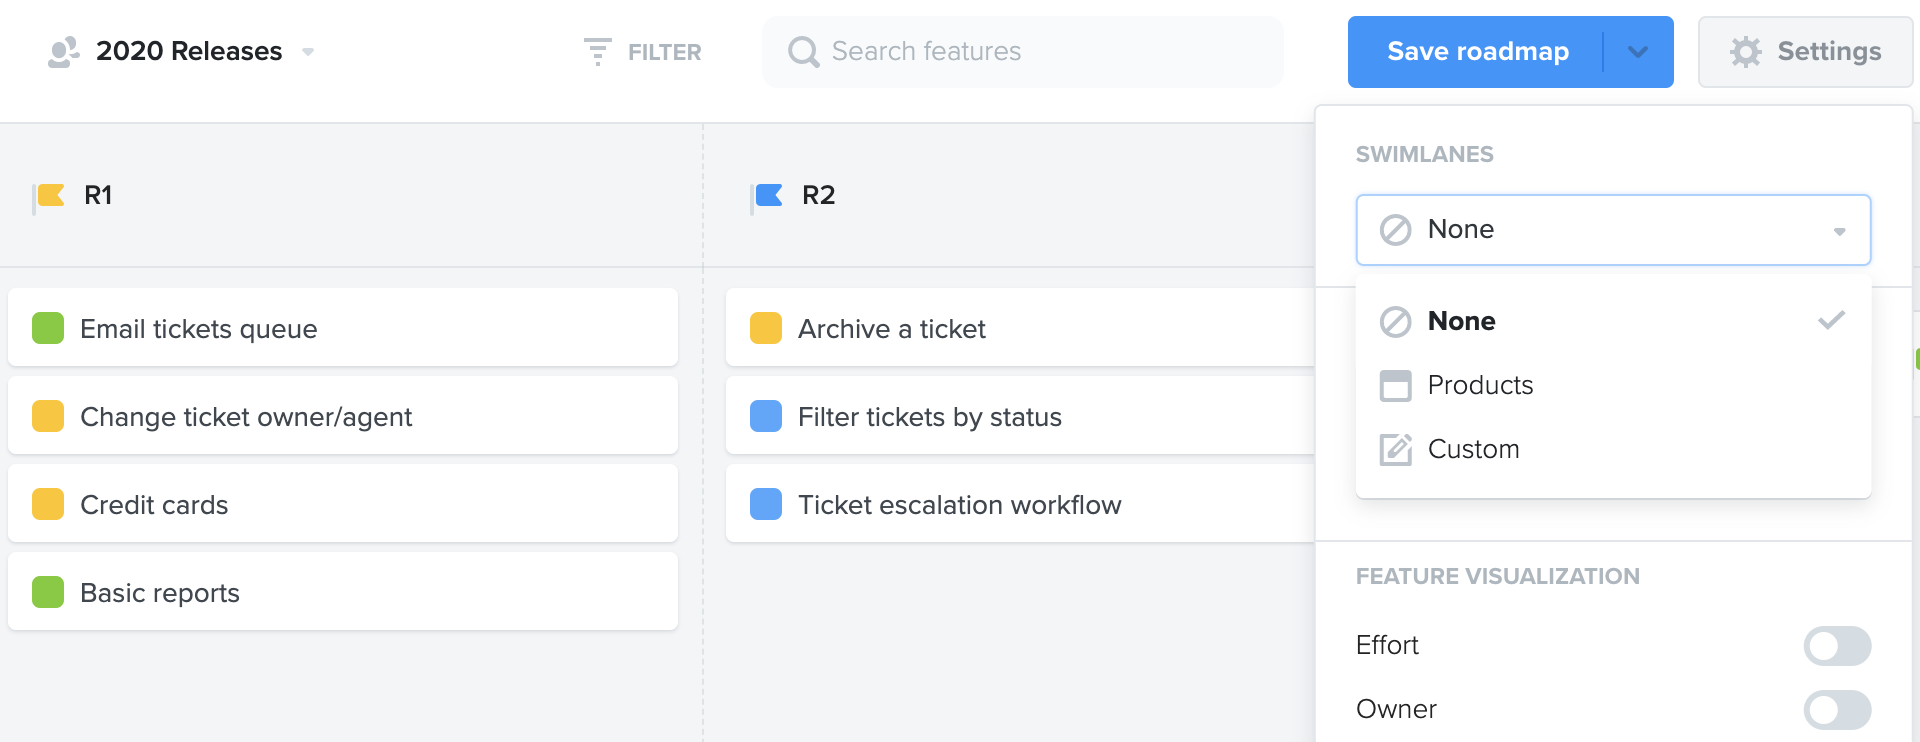Enable the Effort visualization toggle
The image size is (1920, 742).
[1837, 646]
